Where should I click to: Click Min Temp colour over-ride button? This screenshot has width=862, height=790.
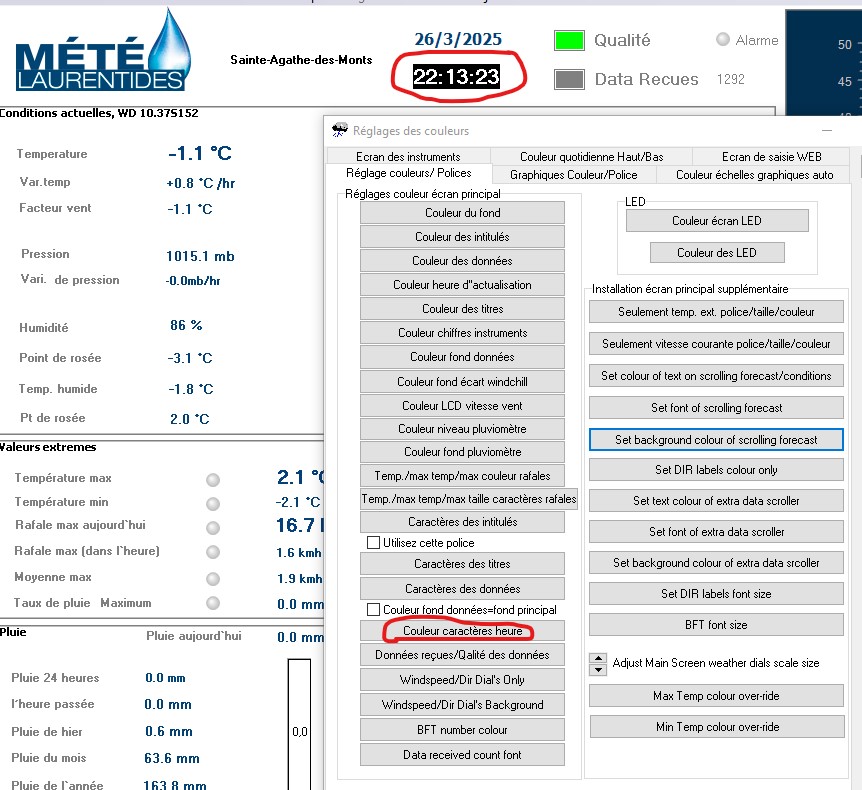(717, 727)
